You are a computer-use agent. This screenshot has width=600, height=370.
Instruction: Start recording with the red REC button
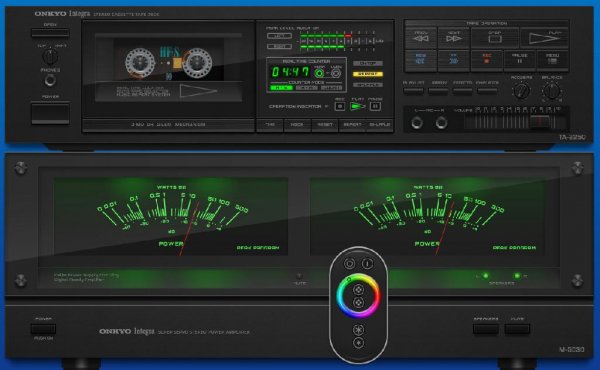(487, 60)
